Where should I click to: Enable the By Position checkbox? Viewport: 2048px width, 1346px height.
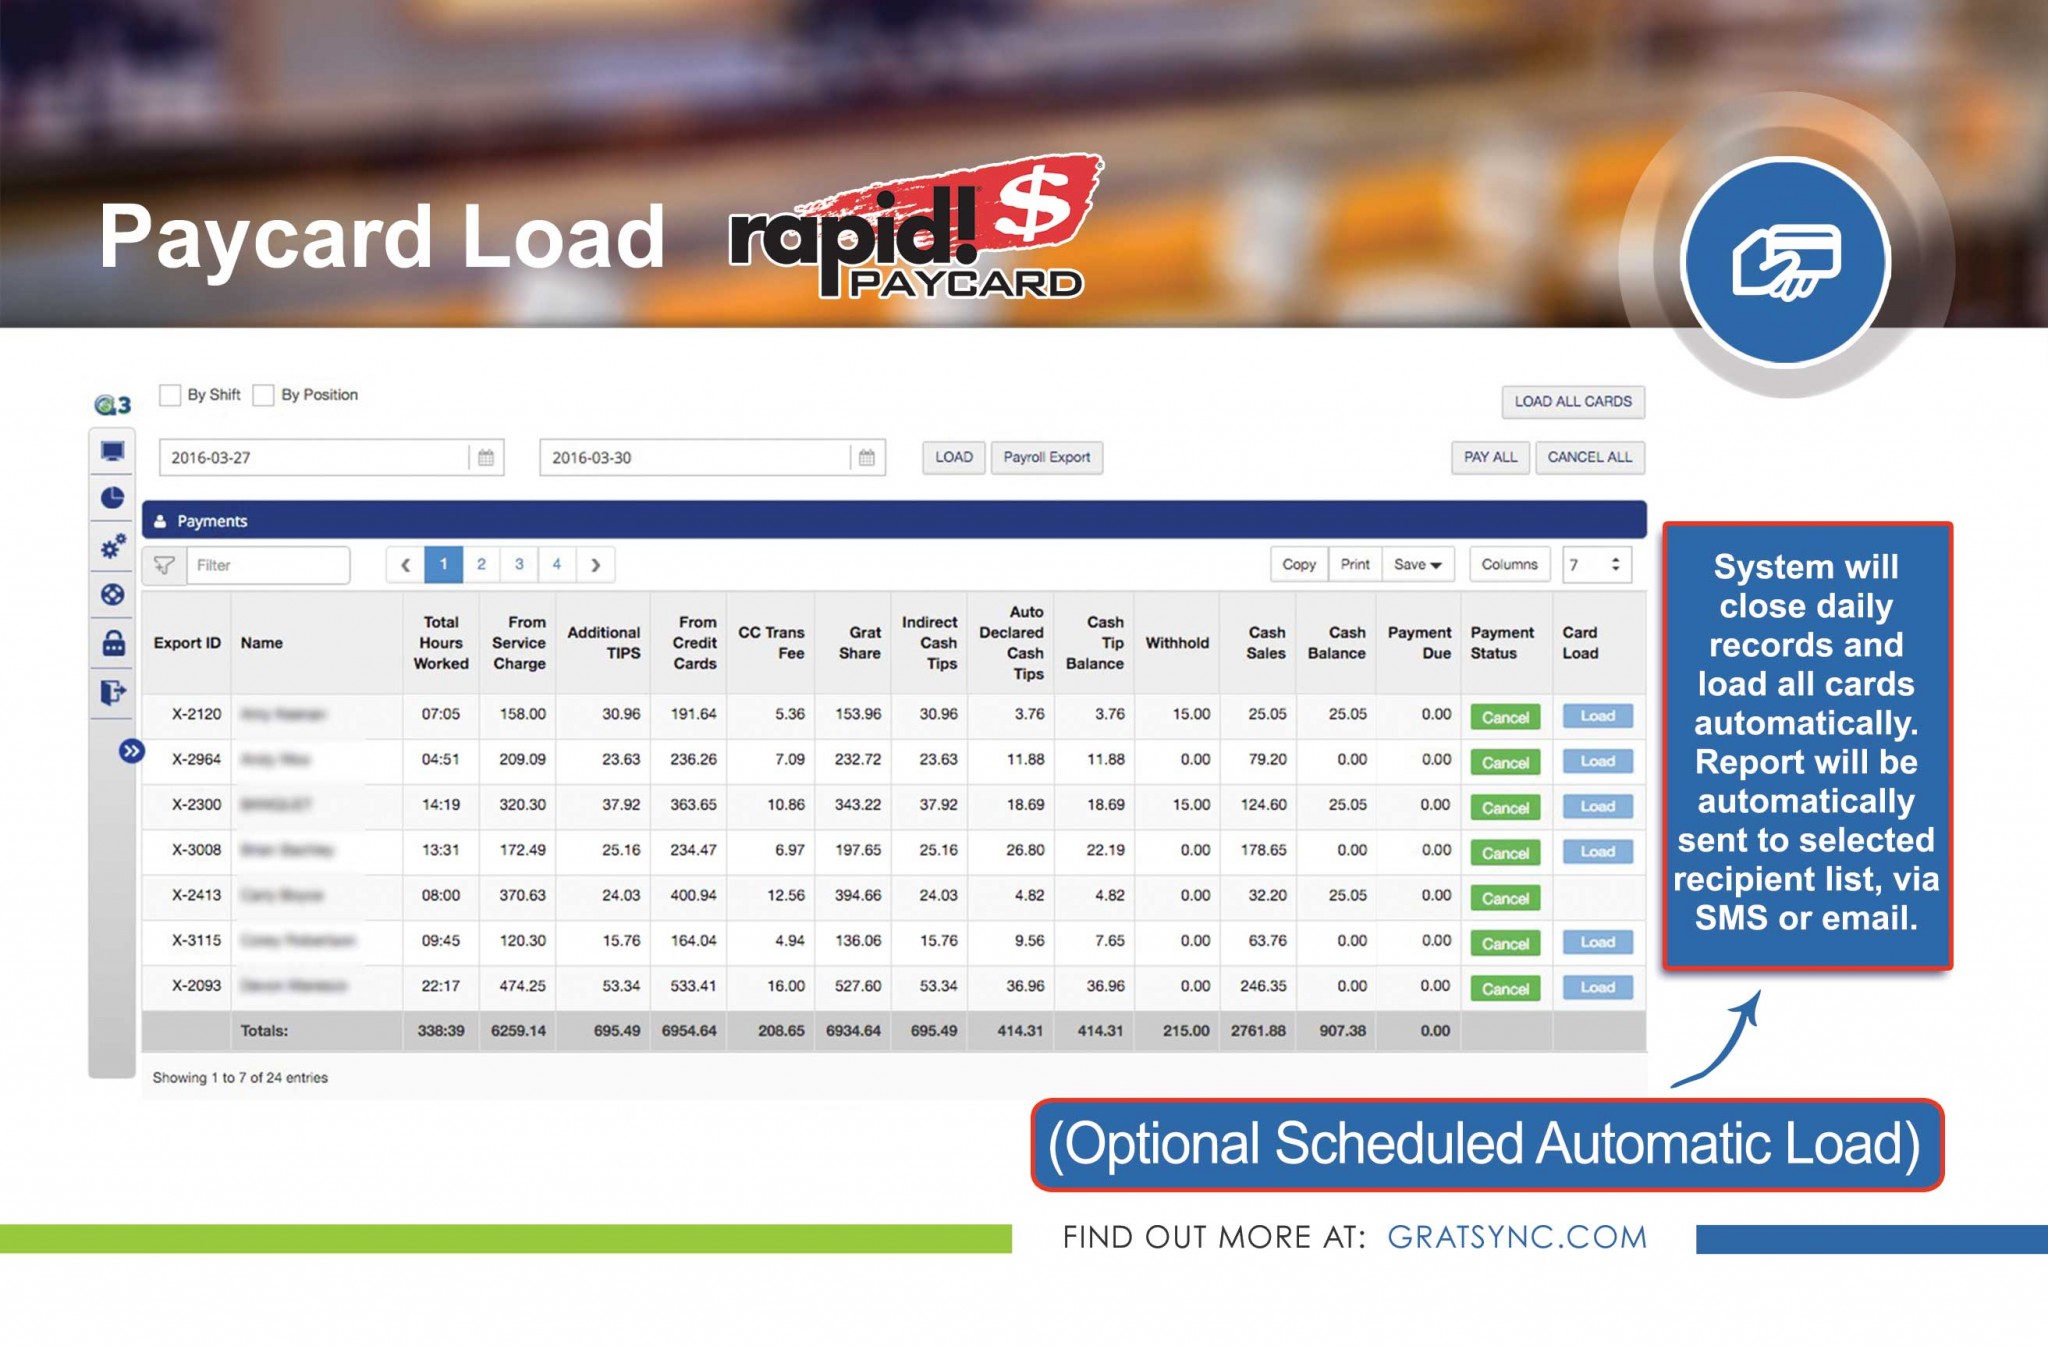coord(263,395)
